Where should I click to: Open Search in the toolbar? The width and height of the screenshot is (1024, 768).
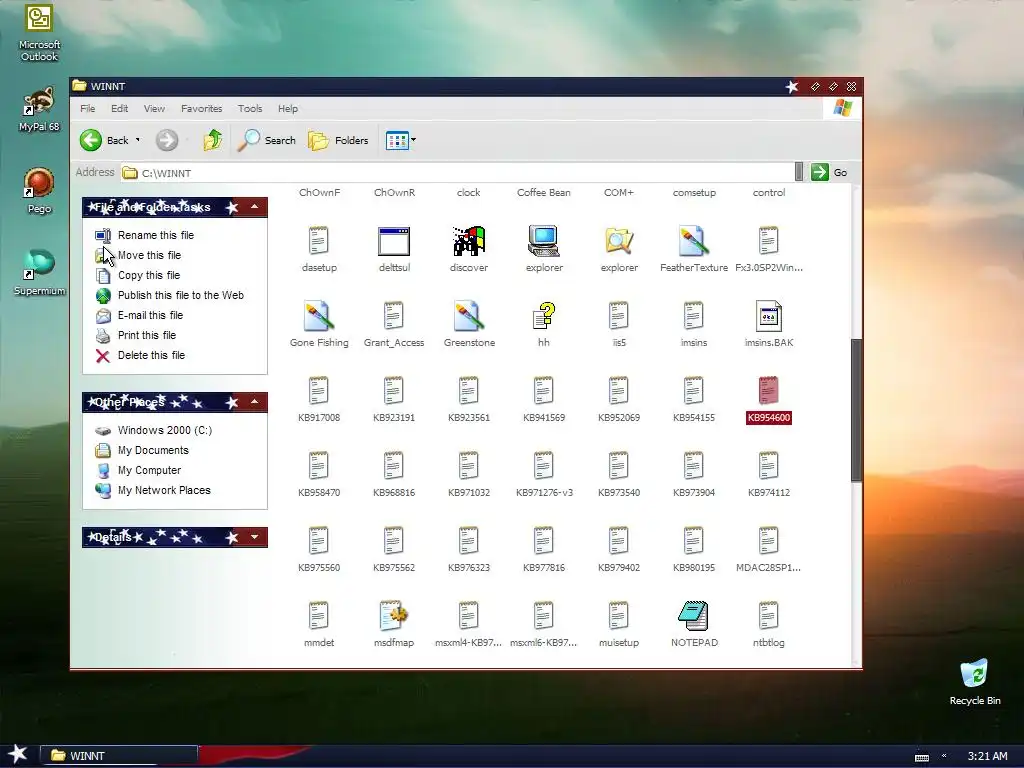(x=266, y=140)
